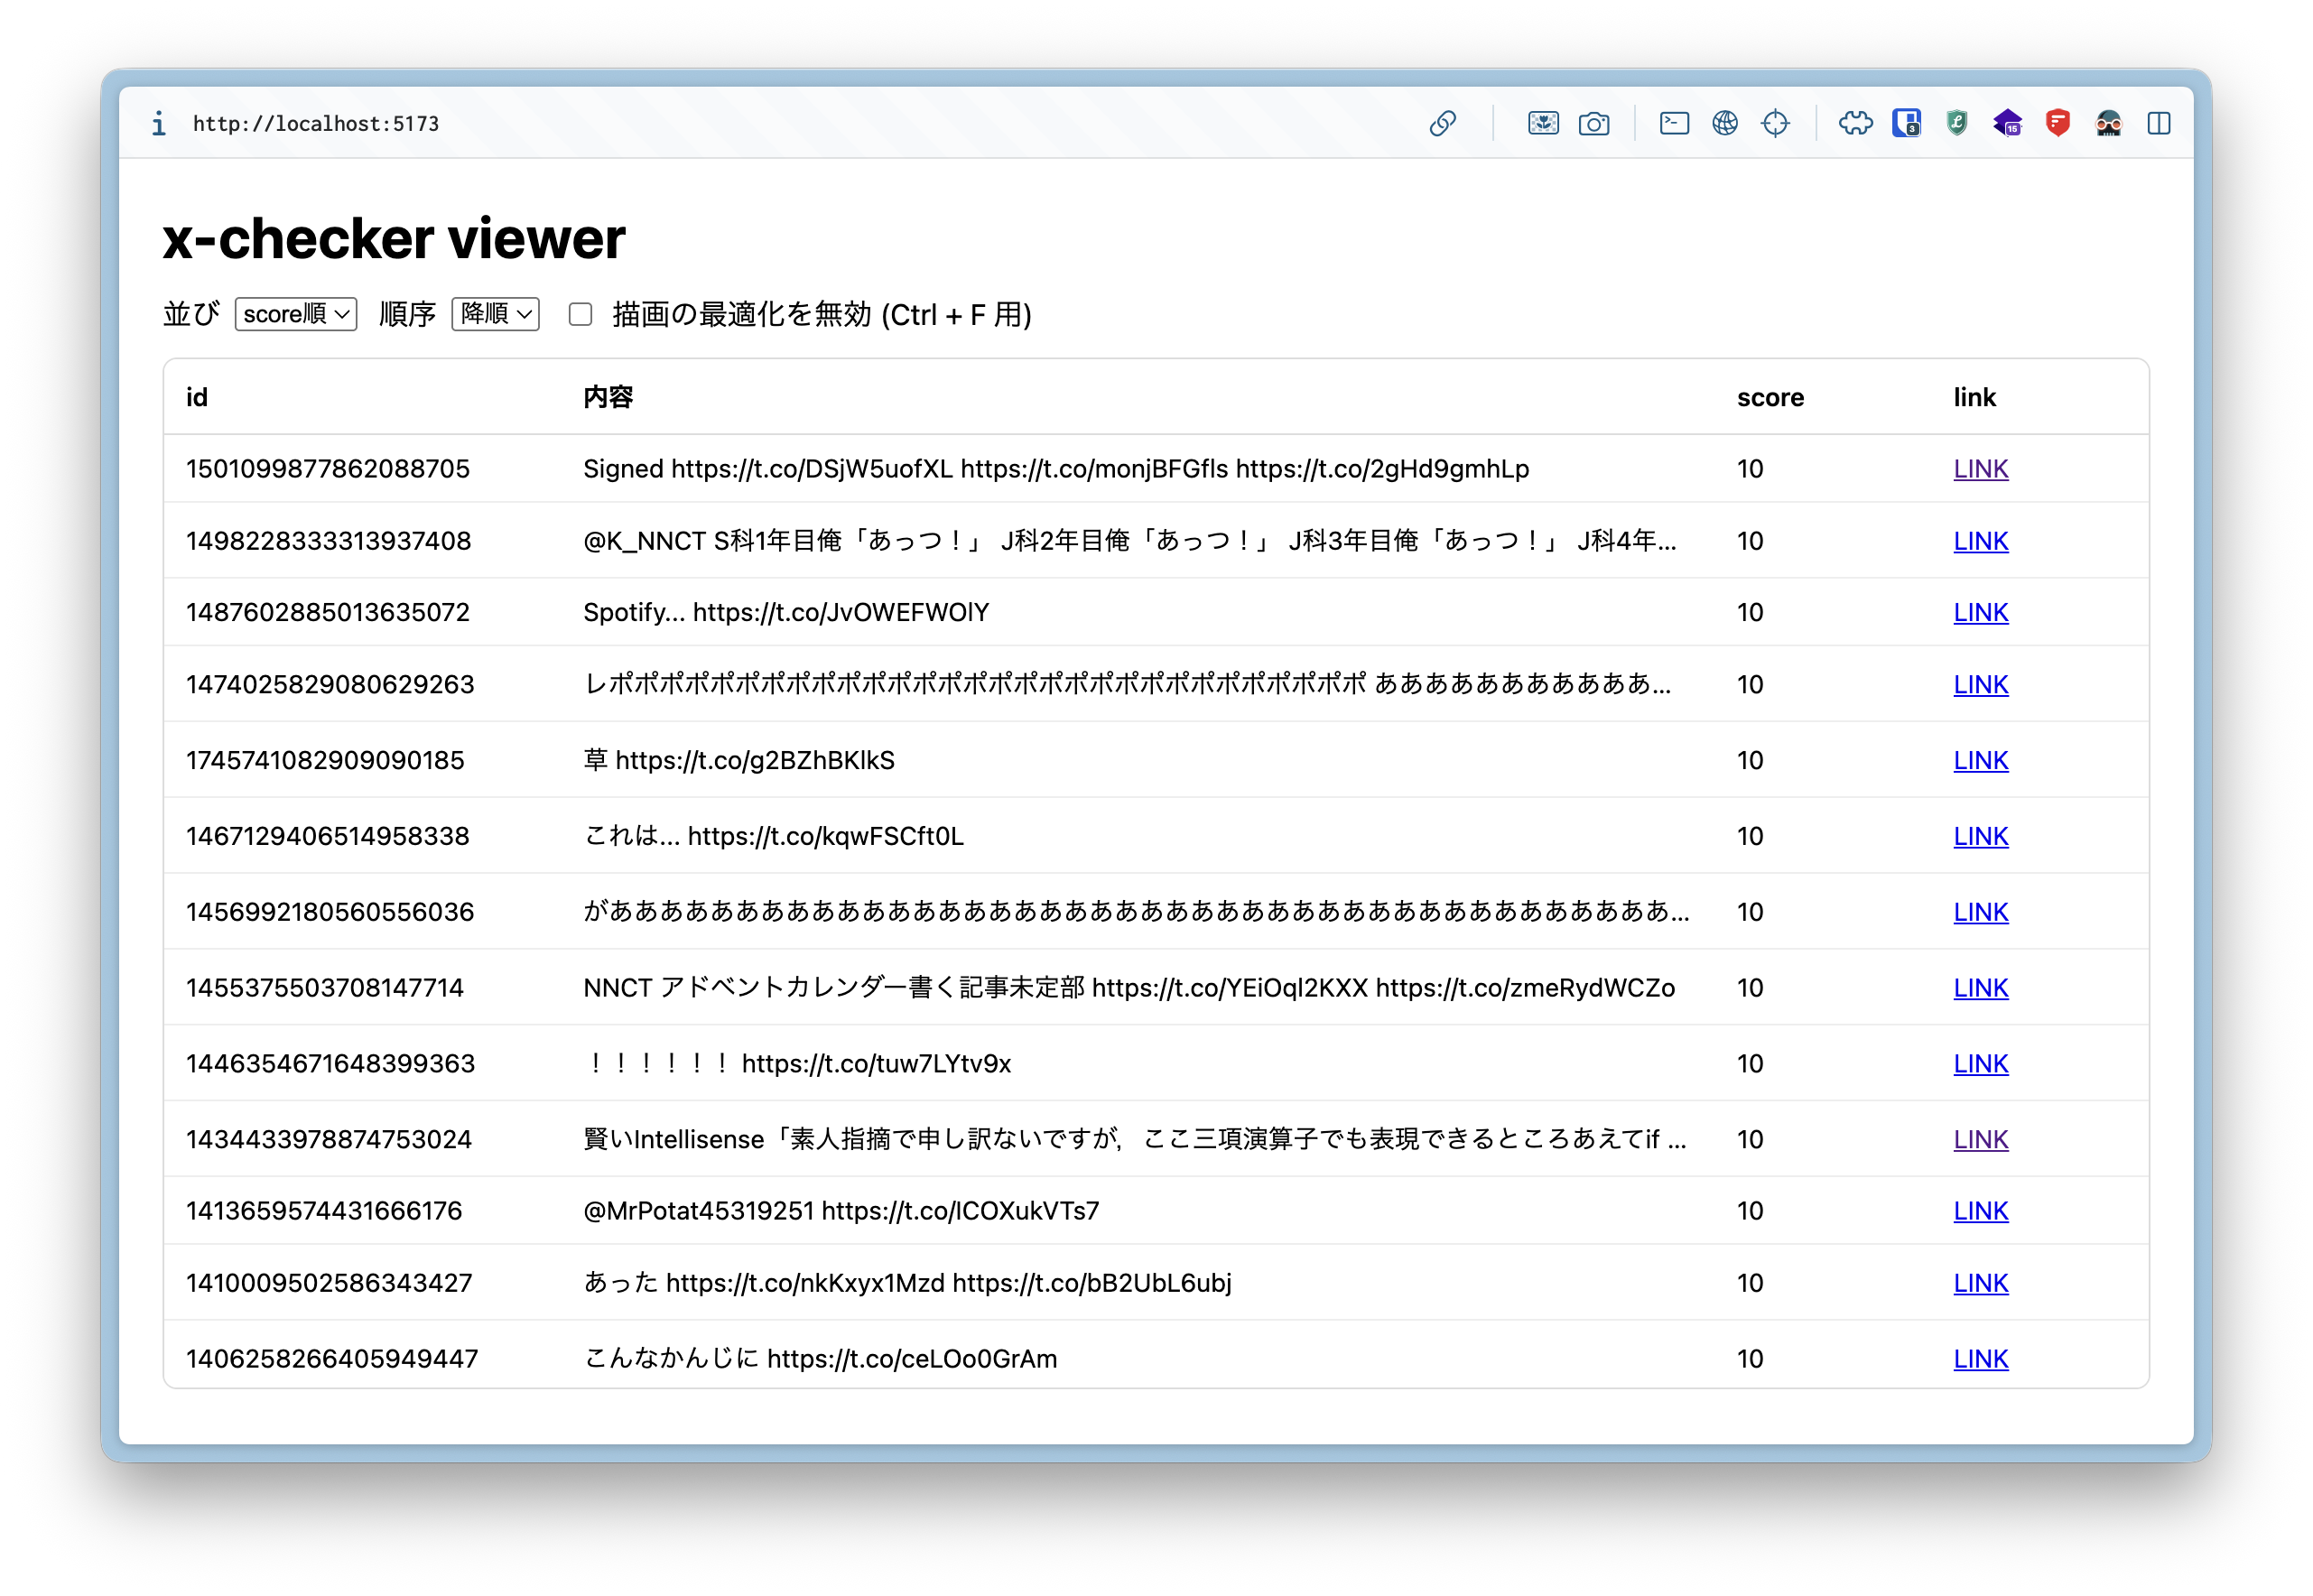Click the green shield extension icon
Viewport: 2313px width, 1596px height.
coord(1956,123)
